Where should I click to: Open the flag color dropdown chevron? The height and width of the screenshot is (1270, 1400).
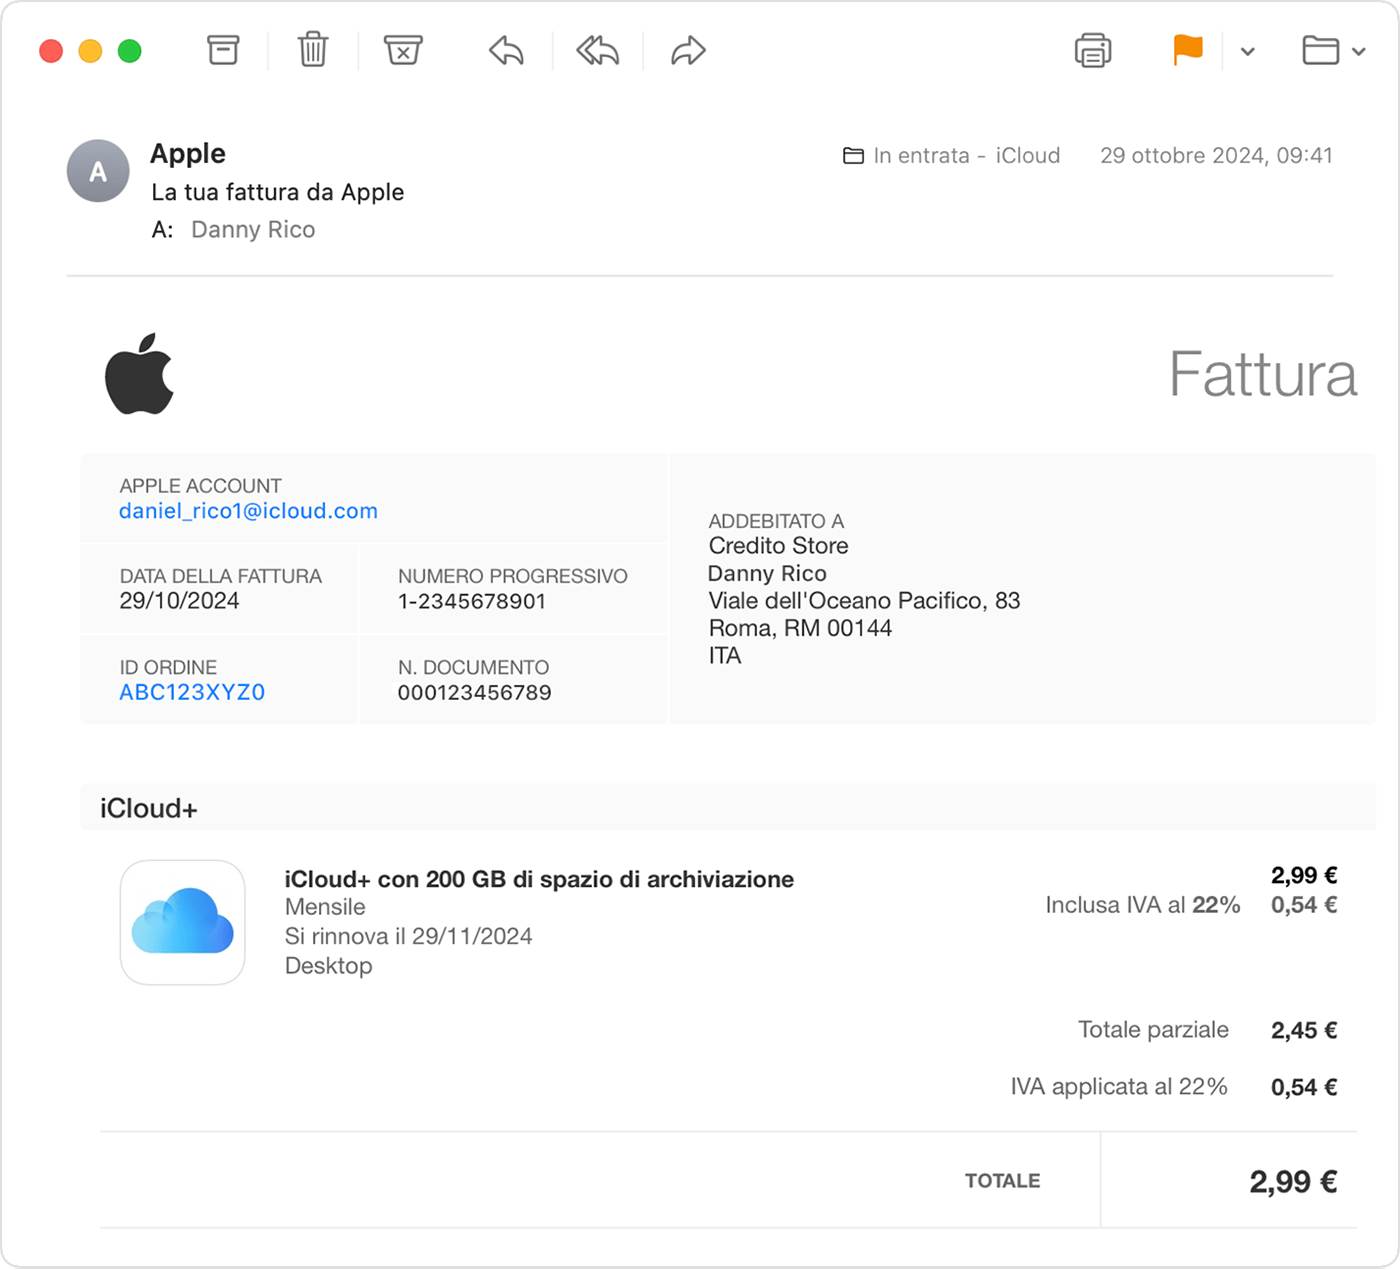click(1246, 50)
